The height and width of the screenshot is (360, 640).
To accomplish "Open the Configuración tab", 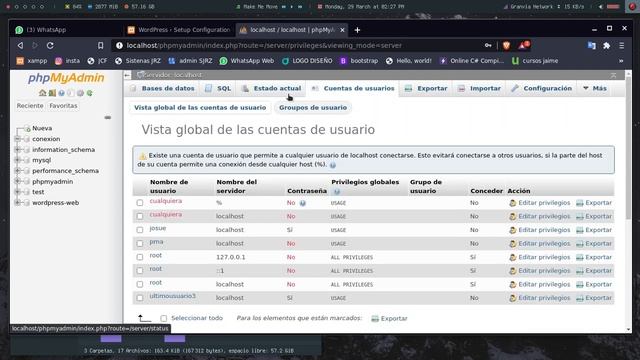I will pos(542,88).
